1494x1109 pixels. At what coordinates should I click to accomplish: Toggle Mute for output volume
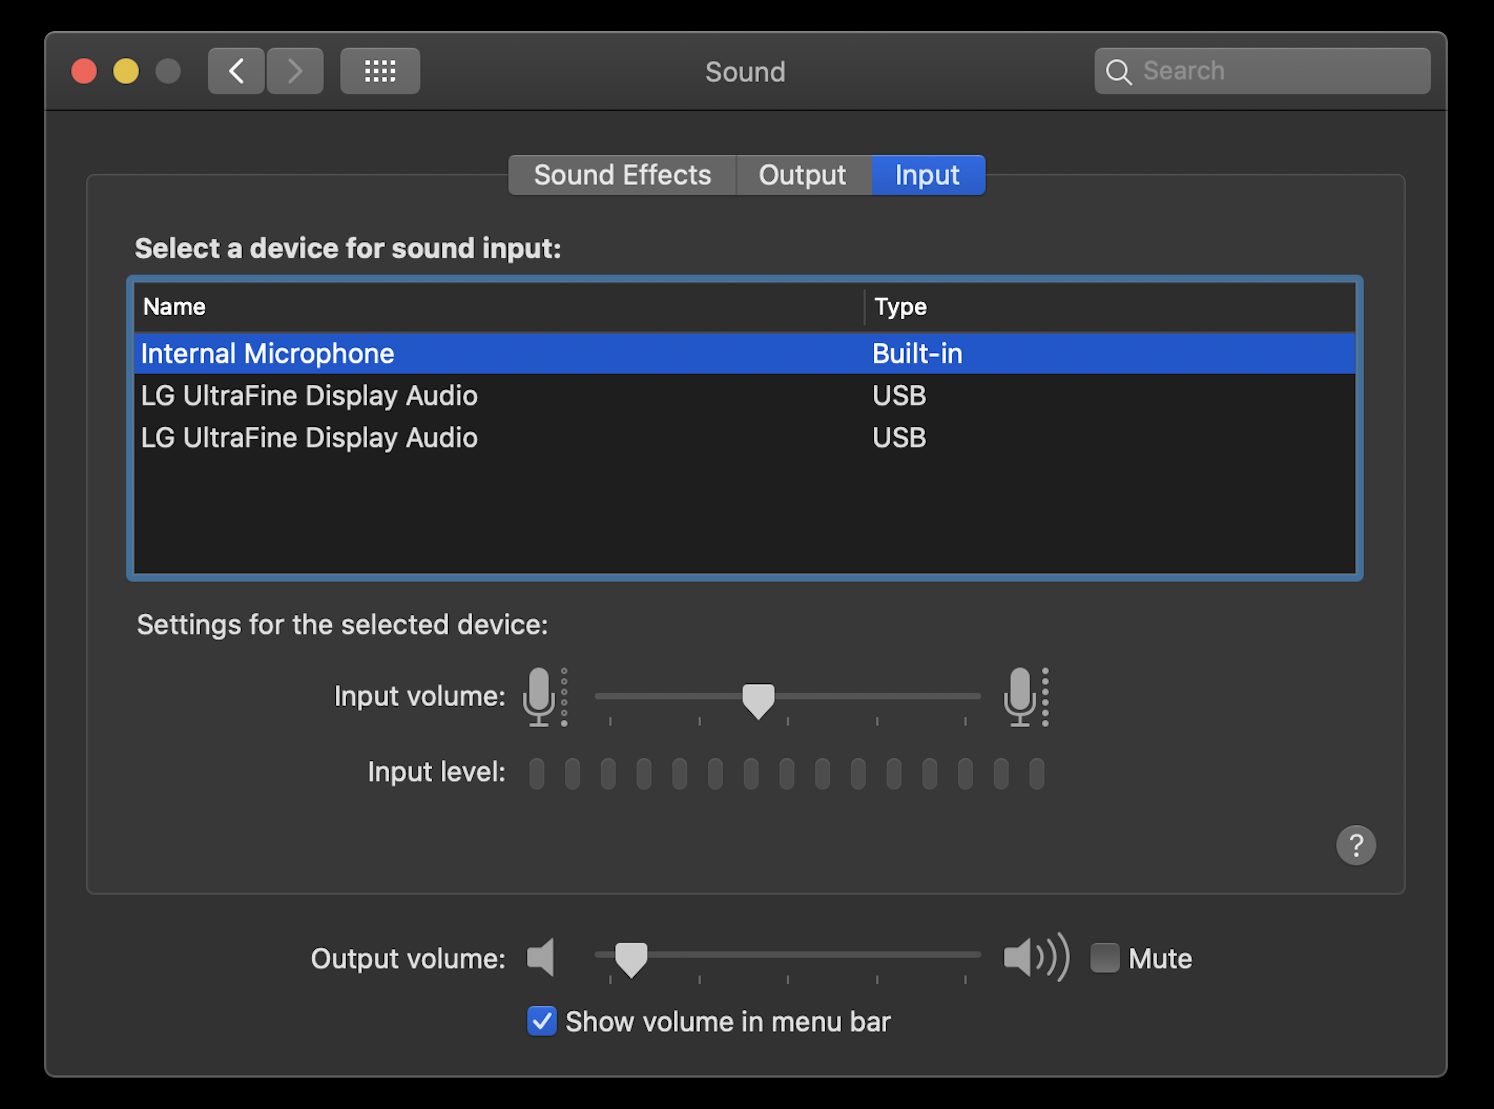1105,957
